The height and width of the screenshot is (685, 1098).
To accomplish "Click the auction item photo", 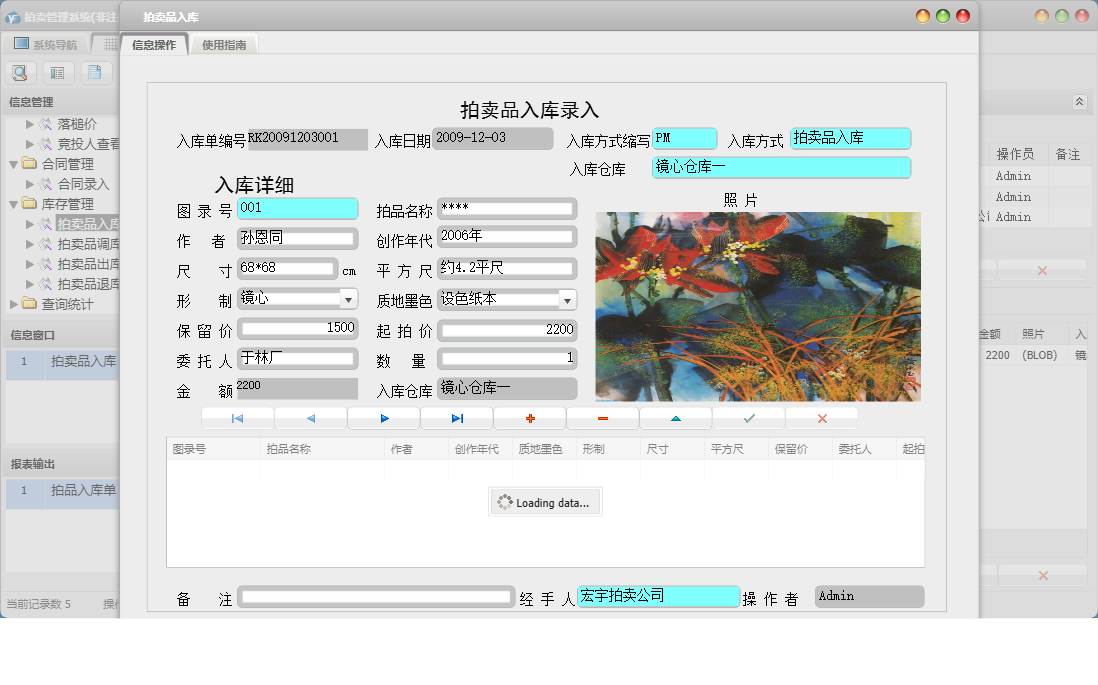I will [x=758, y=306].
